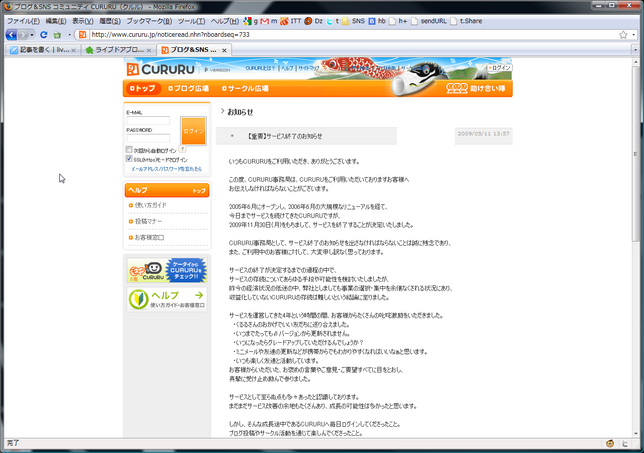
Task: Open the ブックマーク(B) menu
Action: coord(149,21)
